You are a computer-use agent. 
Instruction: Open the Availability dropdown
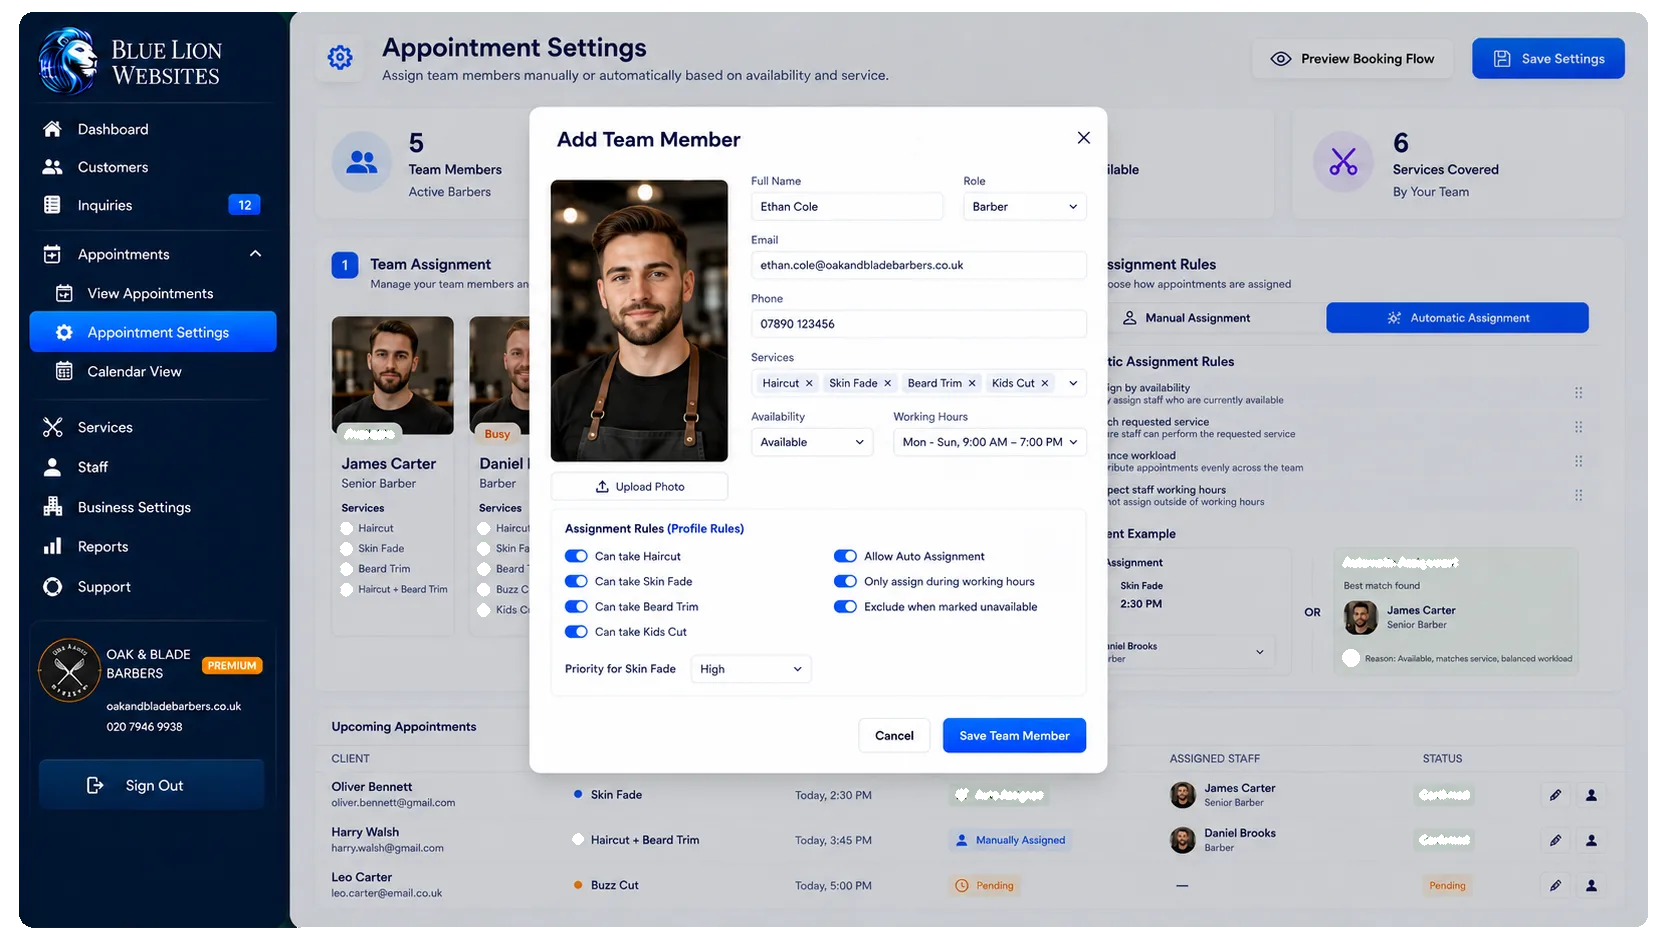coord(812,442)
